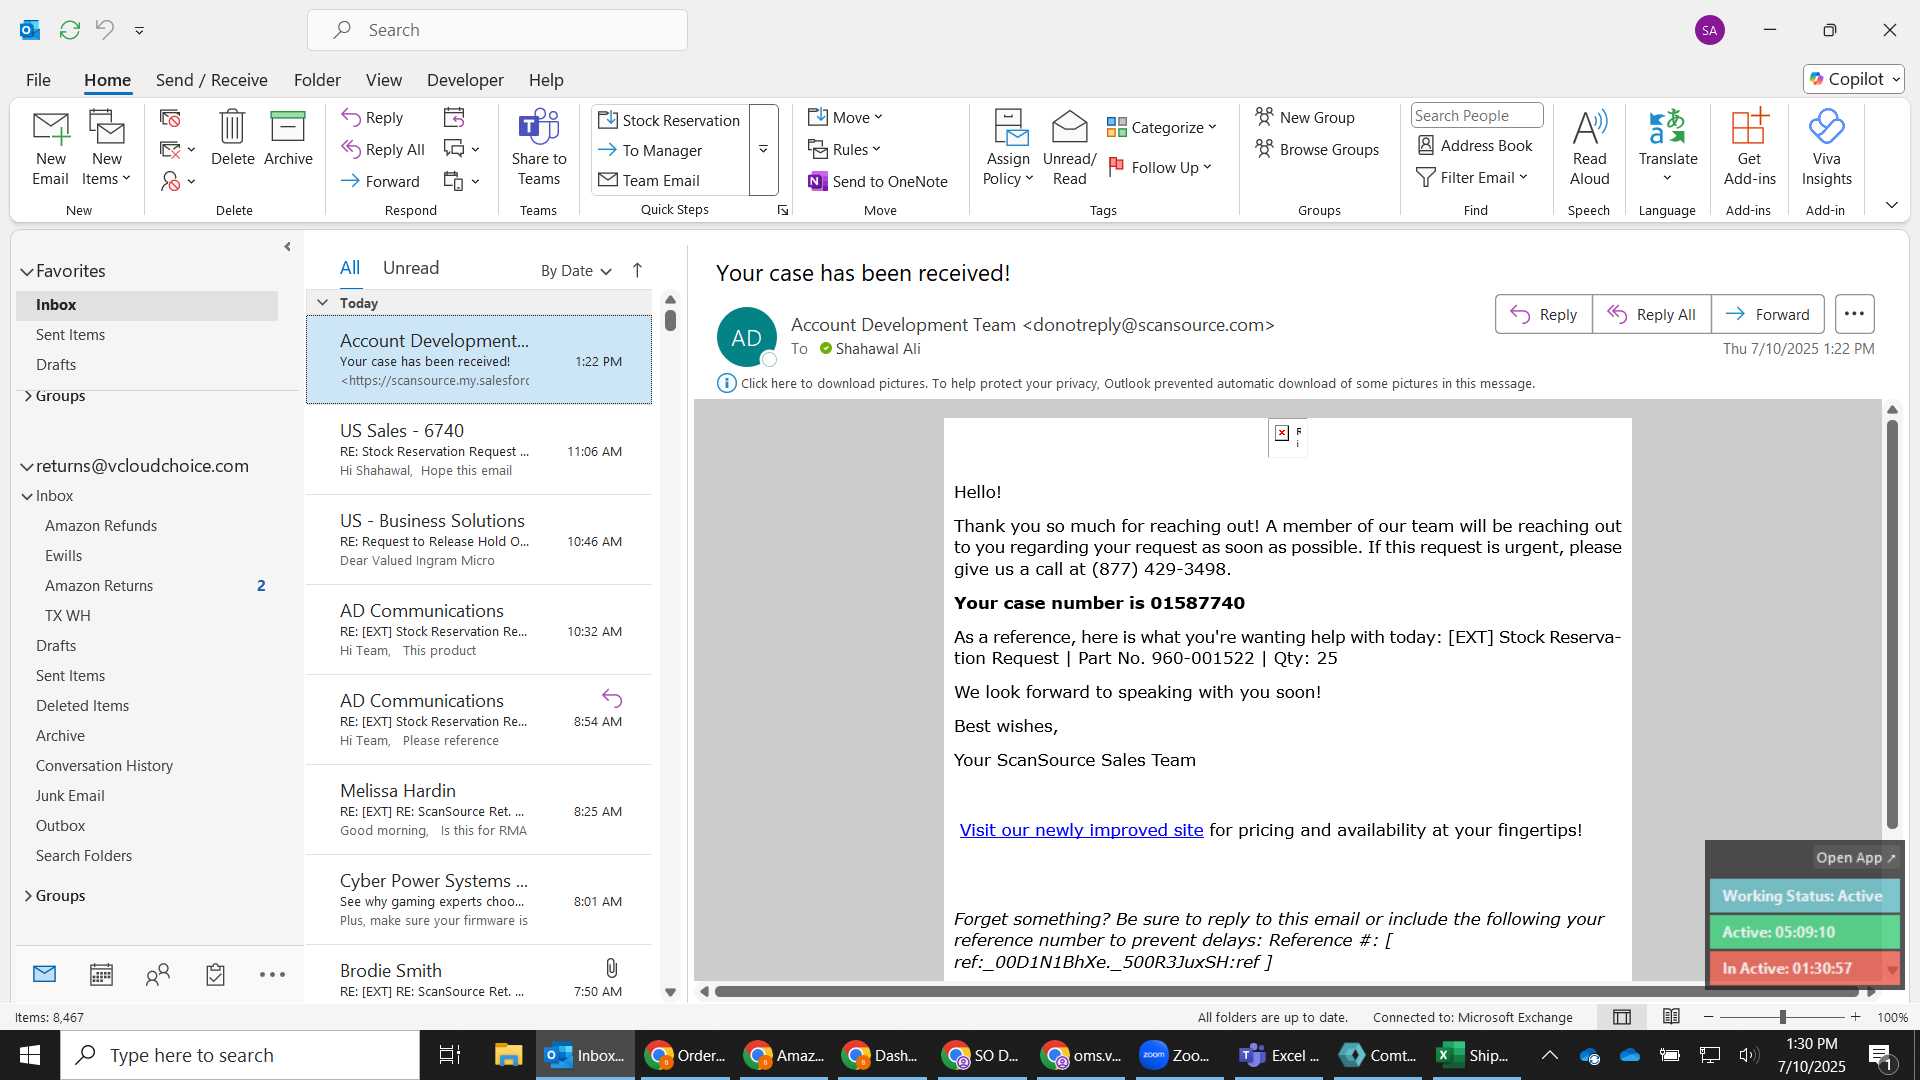This screenshot has width=1920, height=1080.
Task: Click the reading pane more actions ellipsis
Action: (1854, 314)
